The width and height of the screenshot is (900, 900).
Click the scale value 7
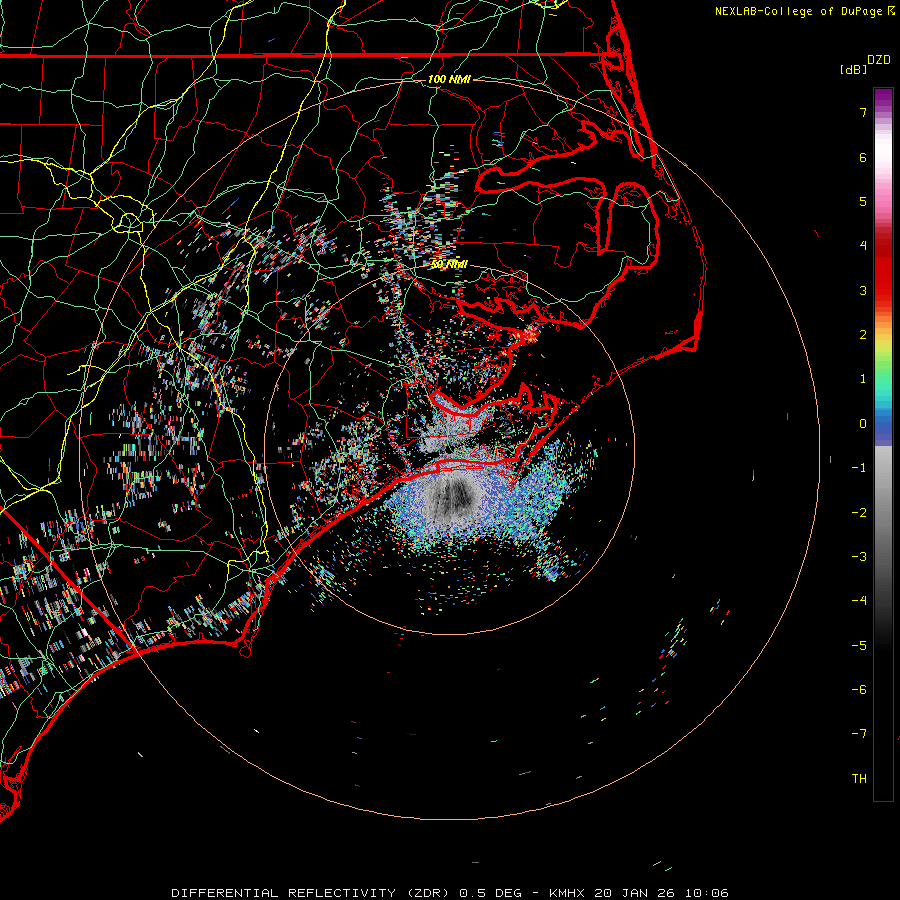[x=863, y=112]
